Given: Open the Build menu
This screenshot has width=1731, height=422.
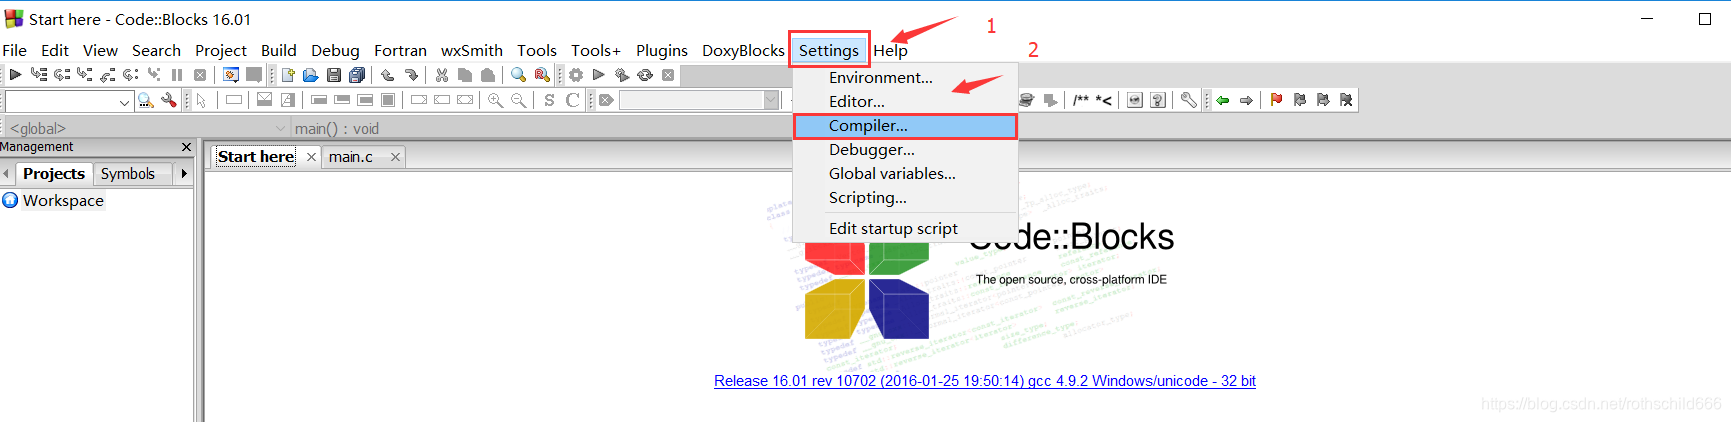Looking at the screenshot, I should coord(279,50).
